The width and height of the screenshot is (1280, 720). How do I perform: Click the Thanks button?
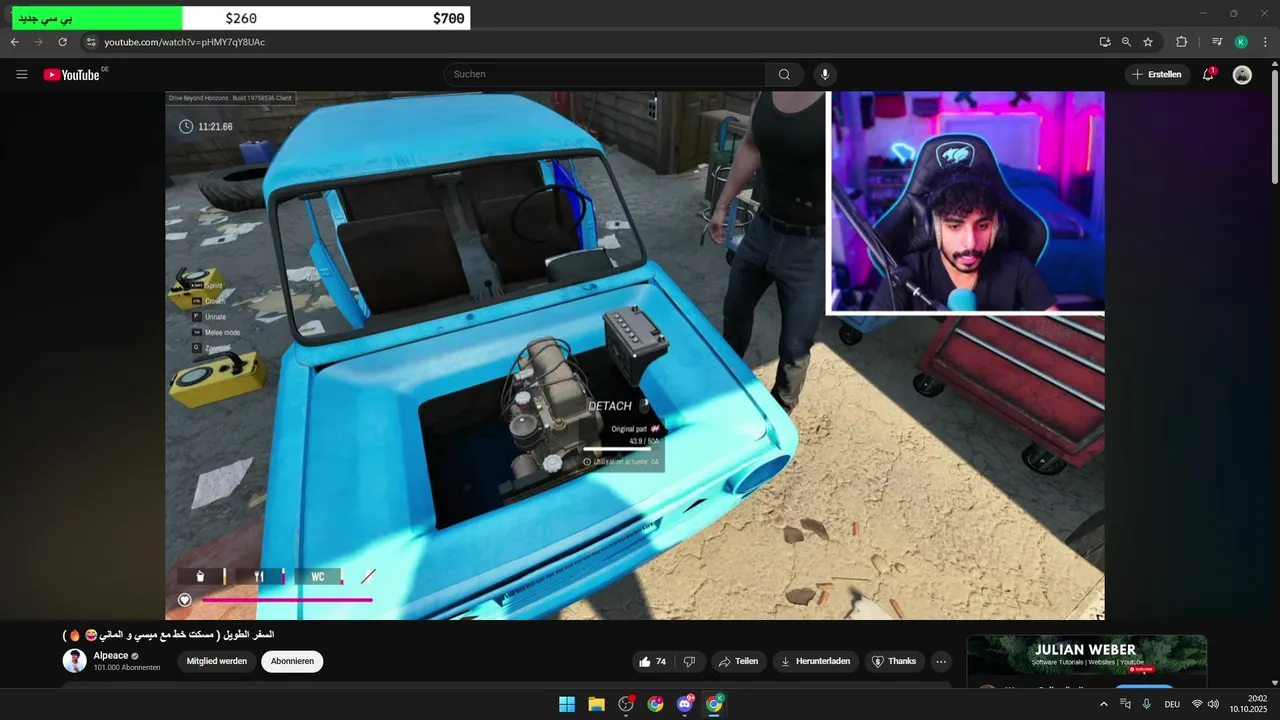pyautogui.click(x=894, y=661)
